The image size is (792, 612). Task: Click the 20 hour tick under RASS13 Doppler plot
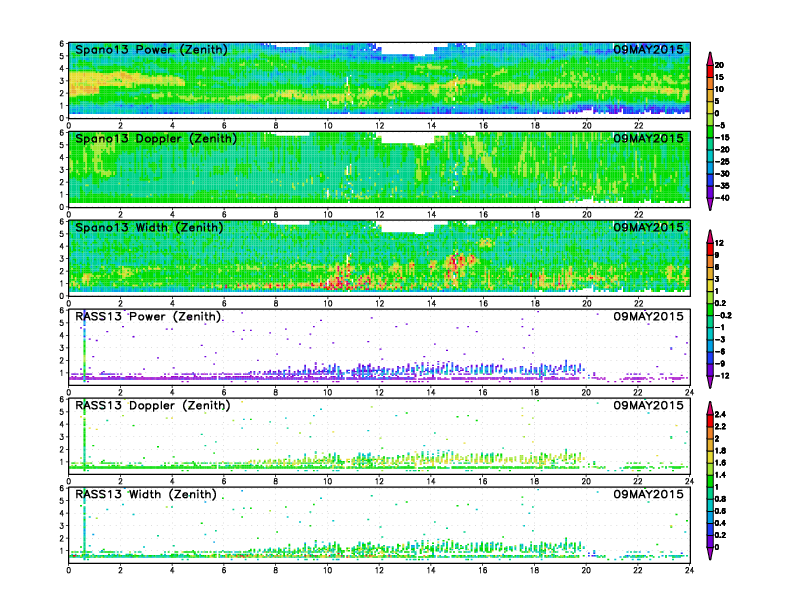[x=586, y=481]
